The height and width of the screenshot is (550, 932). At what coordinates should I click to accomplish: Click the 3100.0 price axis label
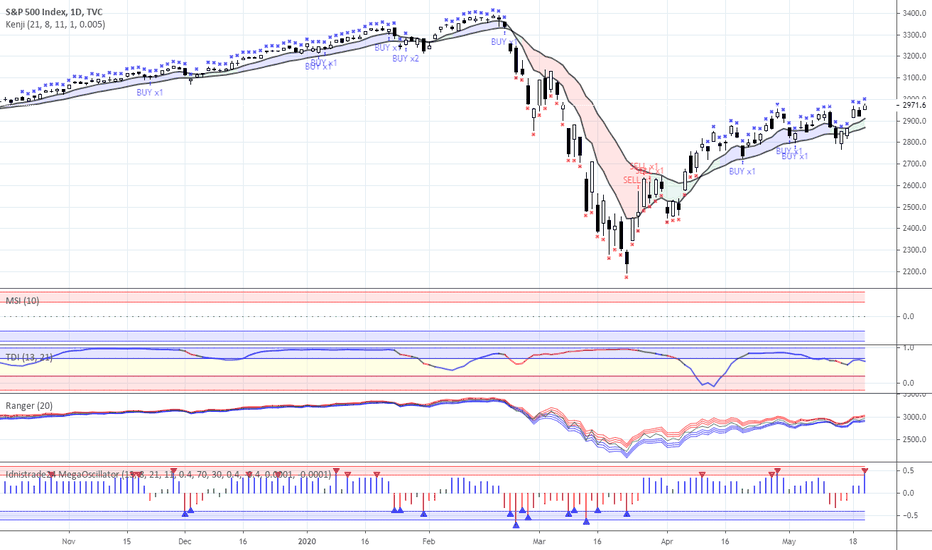click(914, 77)
